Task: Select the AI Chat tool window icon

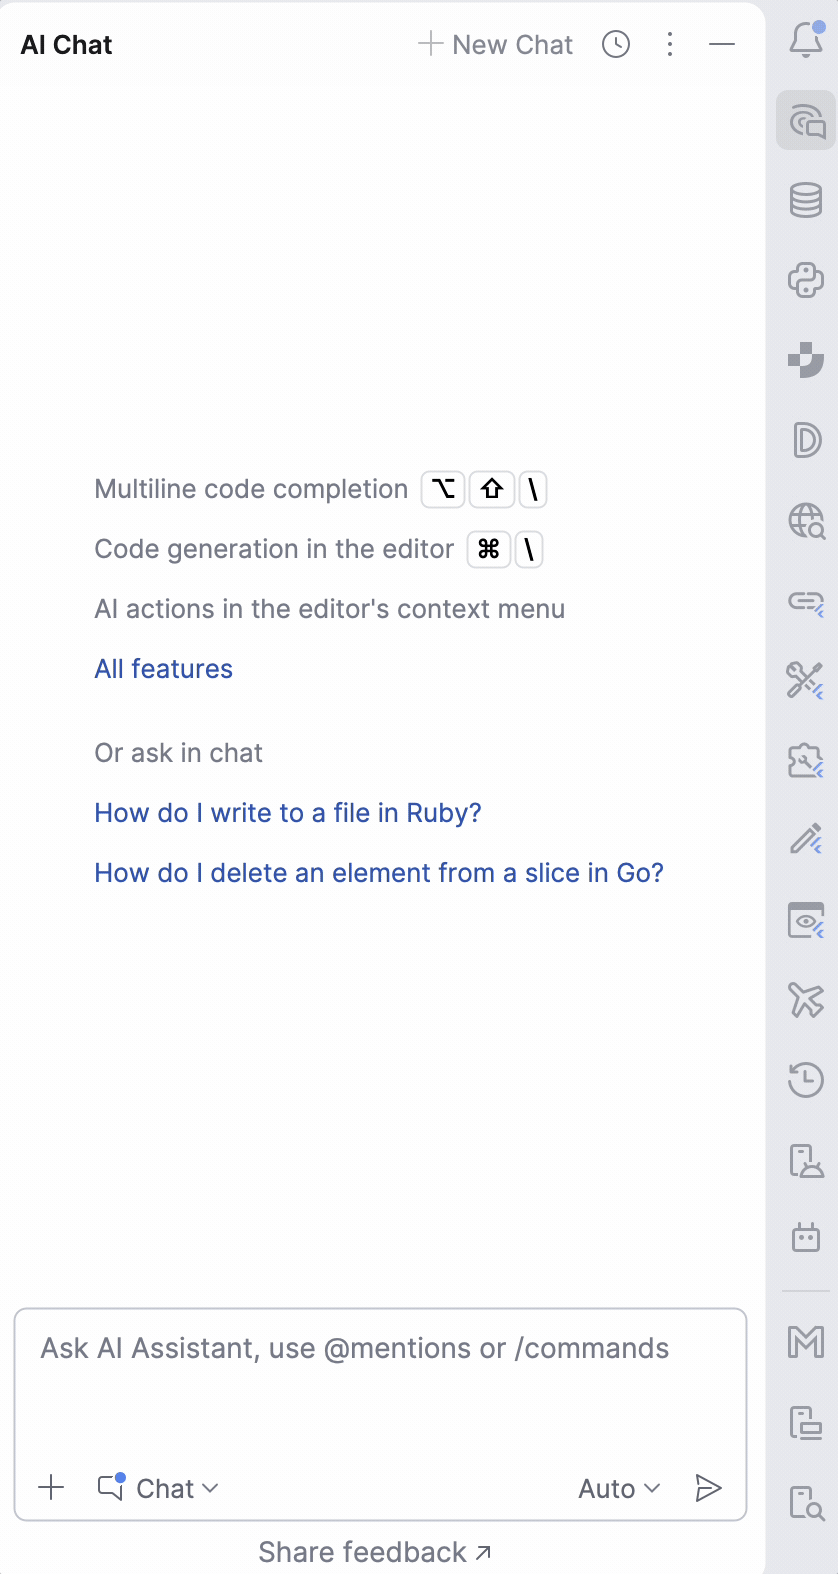Action: [x=806, y=121]
